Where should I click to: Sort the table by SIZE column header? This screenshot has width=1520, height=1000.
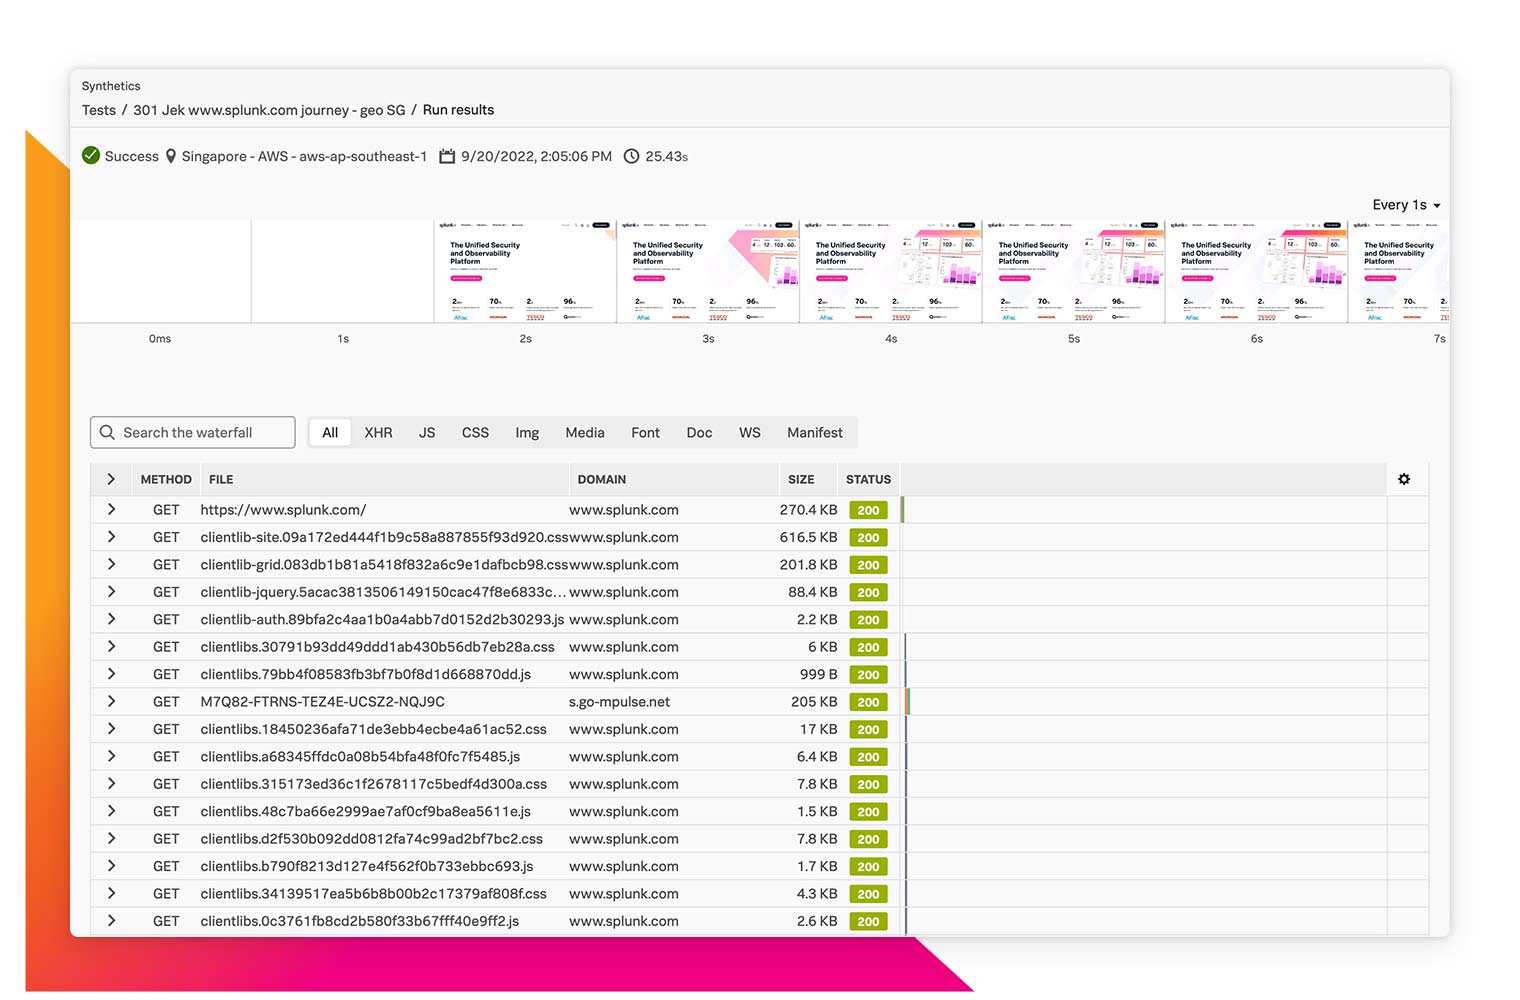point(800,479)
